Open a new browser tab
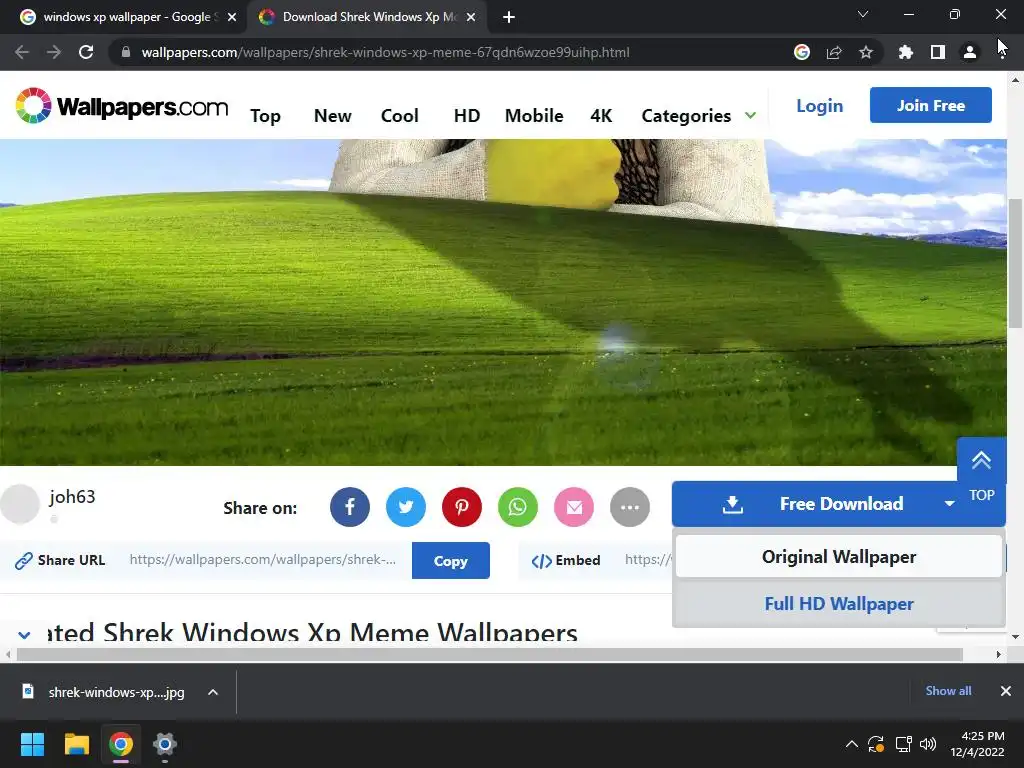 click(x=509, y=17)
